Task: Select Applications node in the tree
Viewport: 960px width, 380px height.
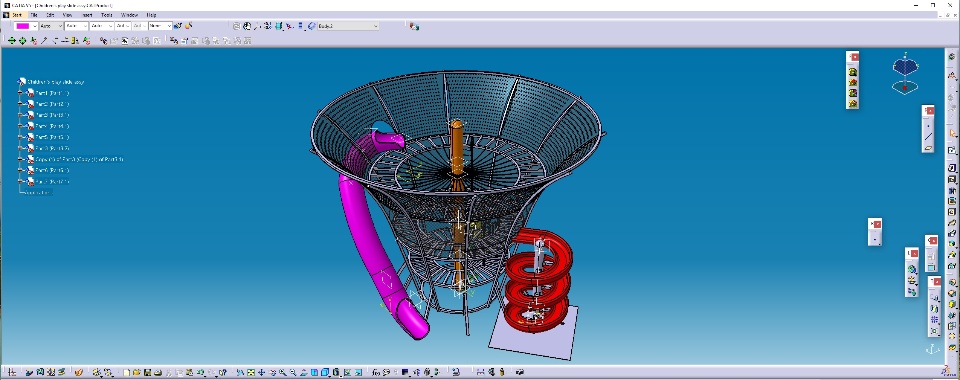Action: tap(38, 193)
